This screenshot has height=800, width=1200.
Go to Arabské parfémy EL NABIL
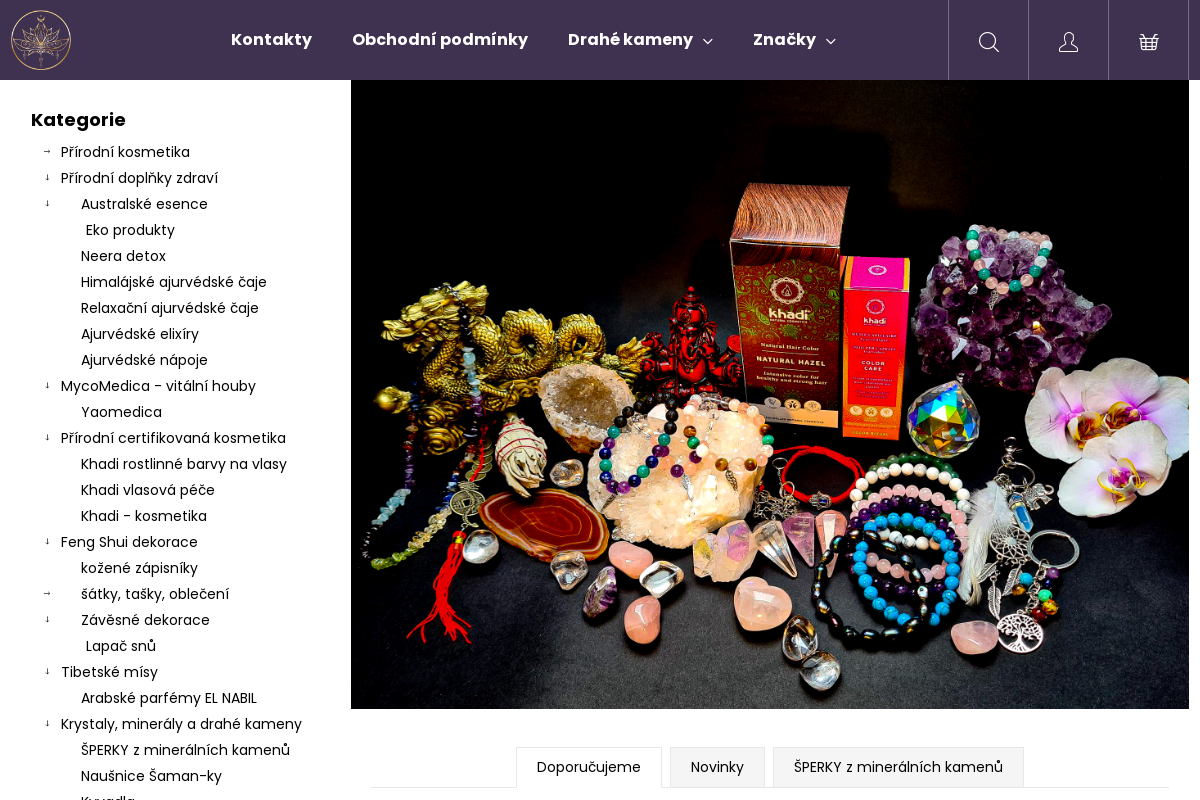tap(169, 698)
